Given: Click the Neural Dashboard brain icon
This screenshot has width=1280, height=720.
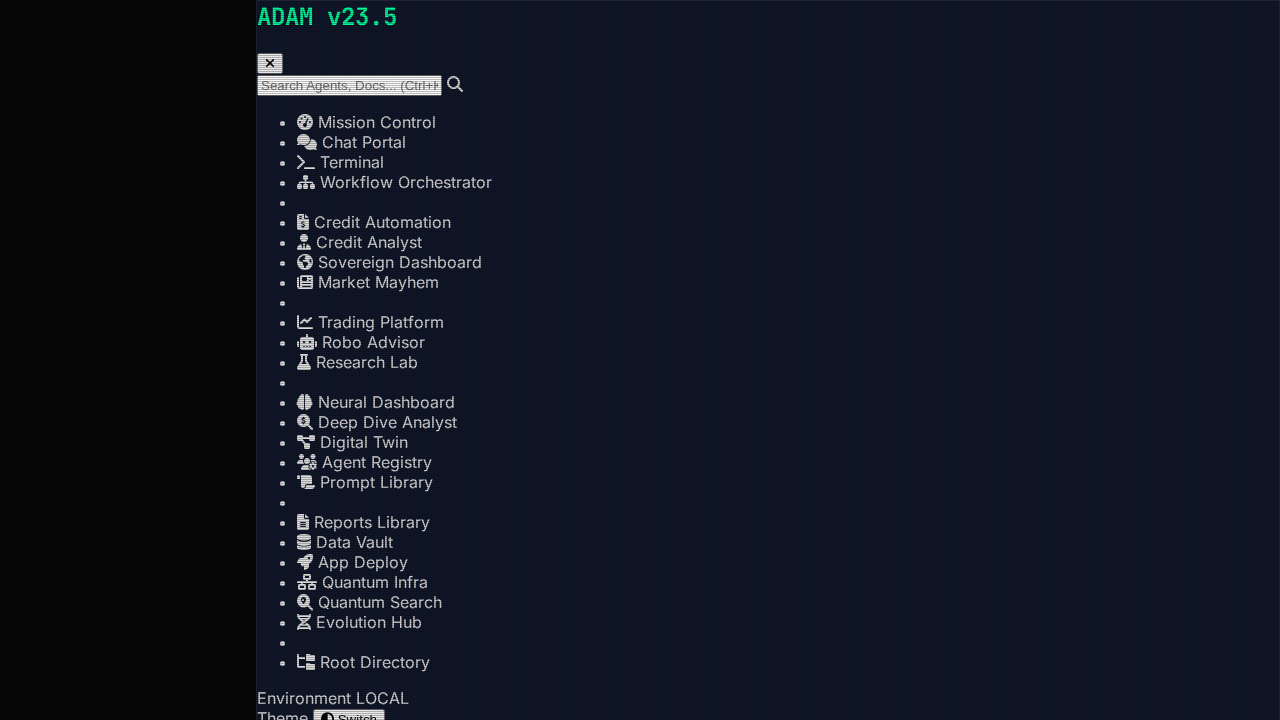Looking at the screenshot, I should 305,402.
